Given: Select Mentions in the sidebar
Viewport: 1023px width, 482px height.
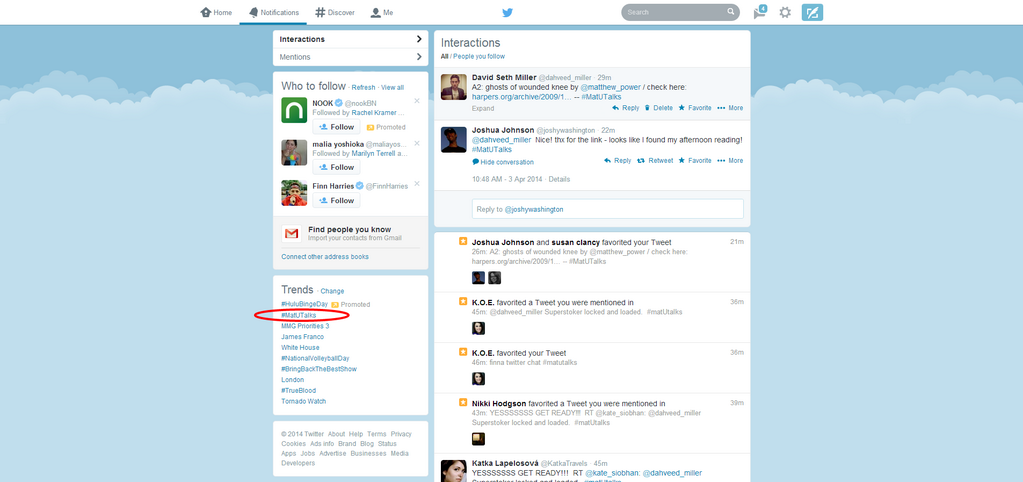Looking at the screenshot, I should (350, 57).
